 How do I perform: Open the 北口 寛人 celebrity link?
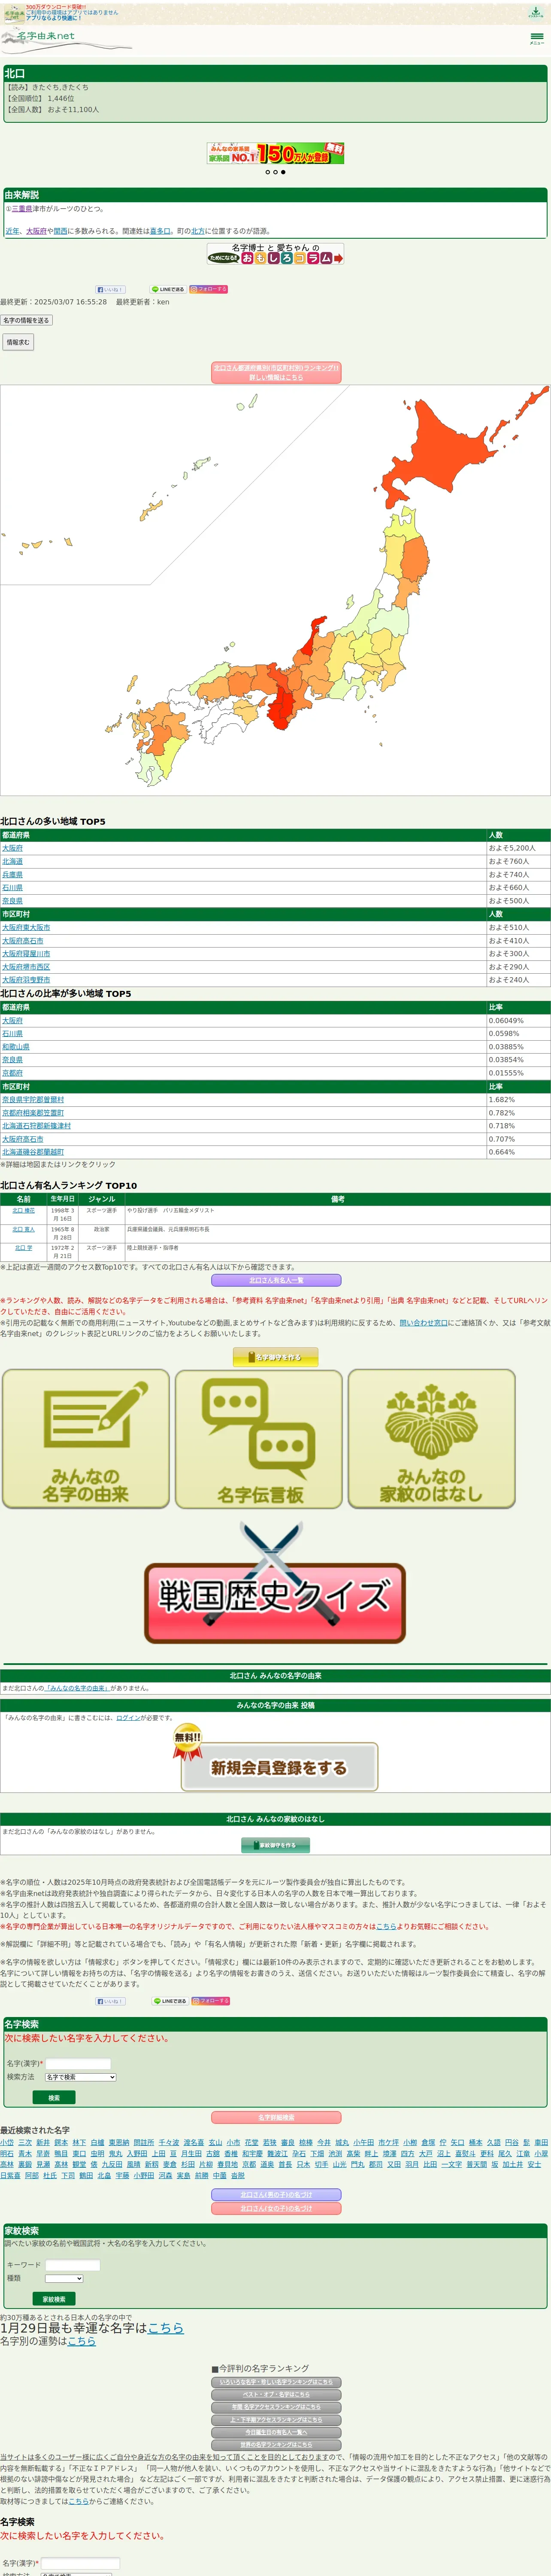23,1229
